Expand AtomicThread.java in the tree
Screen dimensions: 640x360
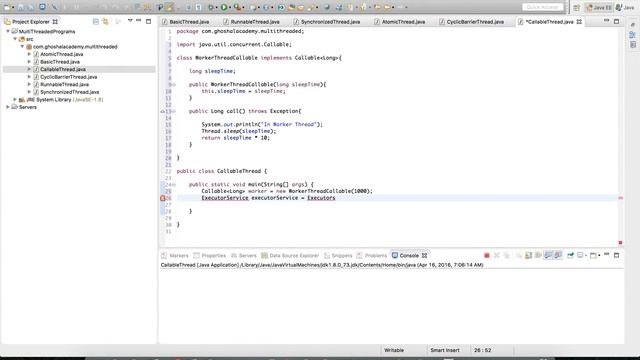29,54
